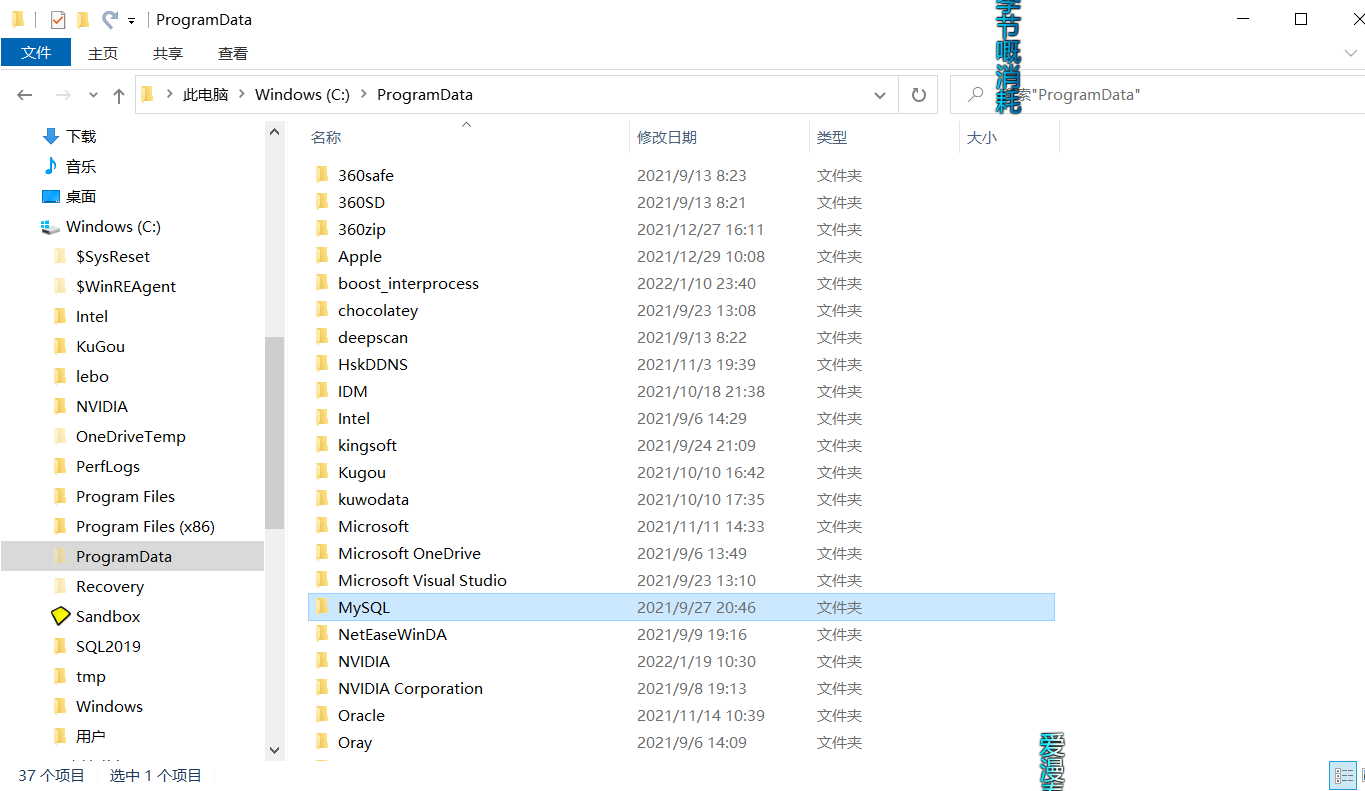Select the HskDDNS folder name
This screenshot has width=1365, height=791.
(373, 364)
